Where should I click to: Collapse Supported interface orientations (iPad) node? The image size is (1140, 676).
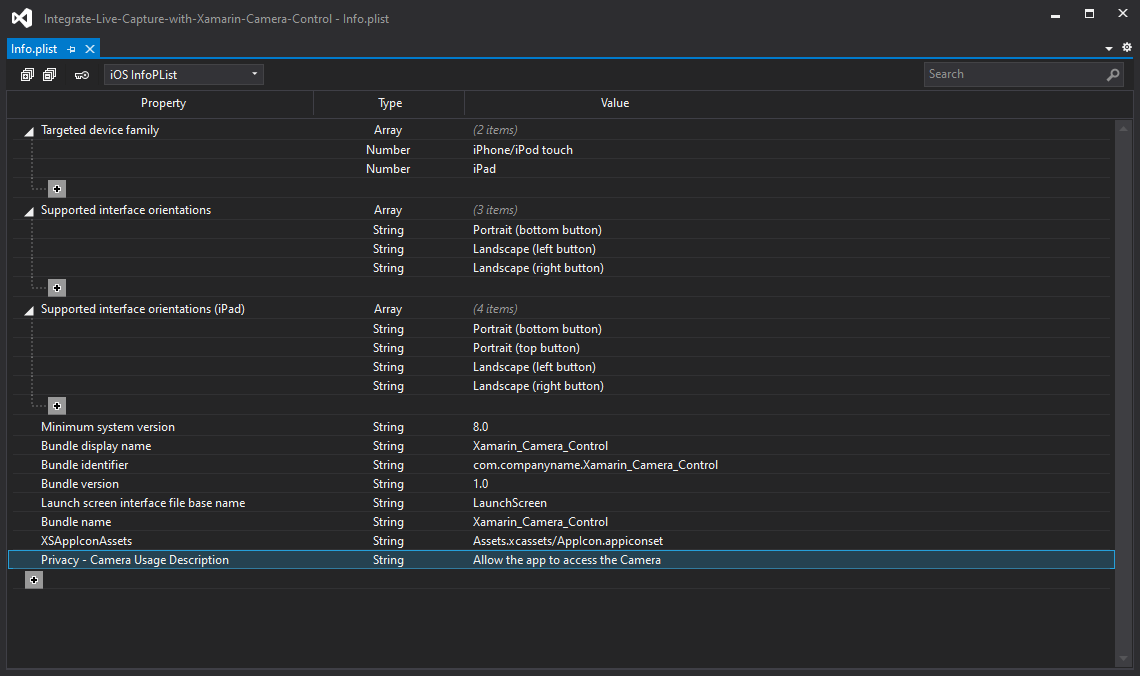(29, 310)
